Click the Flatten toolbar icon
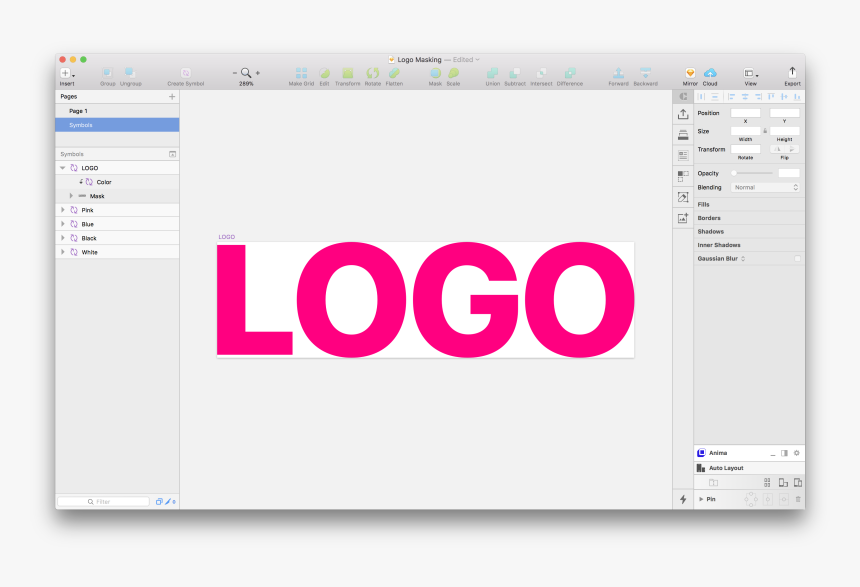The height and width of the screenshot is (587, 860). 394,75
